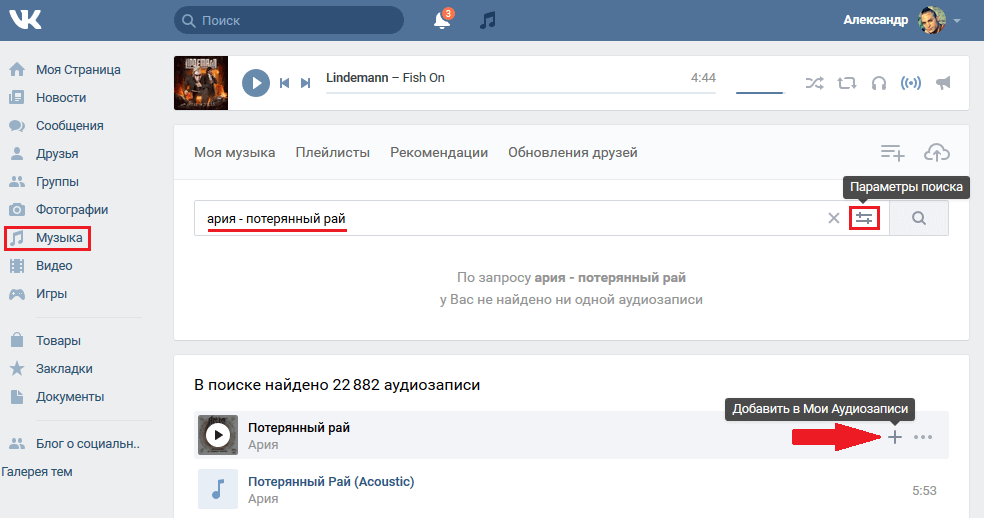
Task: Open the music note player icon in header
Action: pos(488,20)
